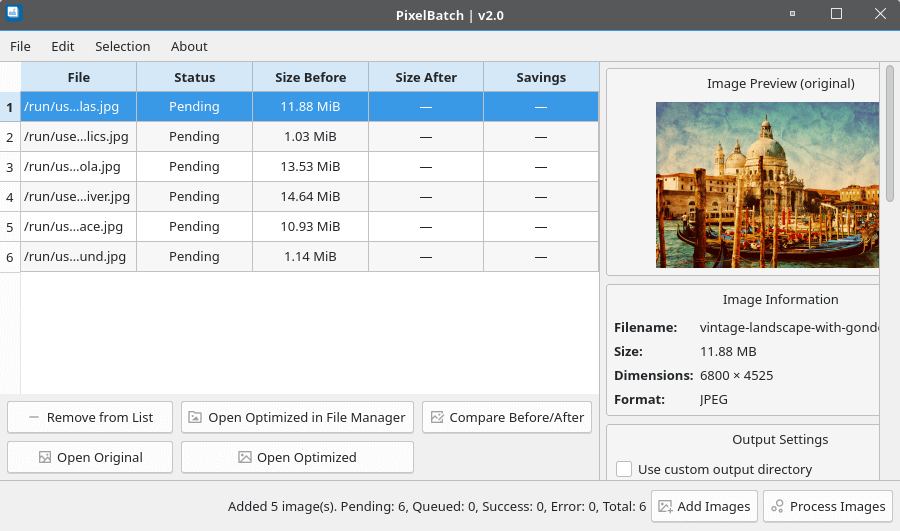
Task: Select the row header number 6
Action: pyautogui.click(x=10, y=257)
